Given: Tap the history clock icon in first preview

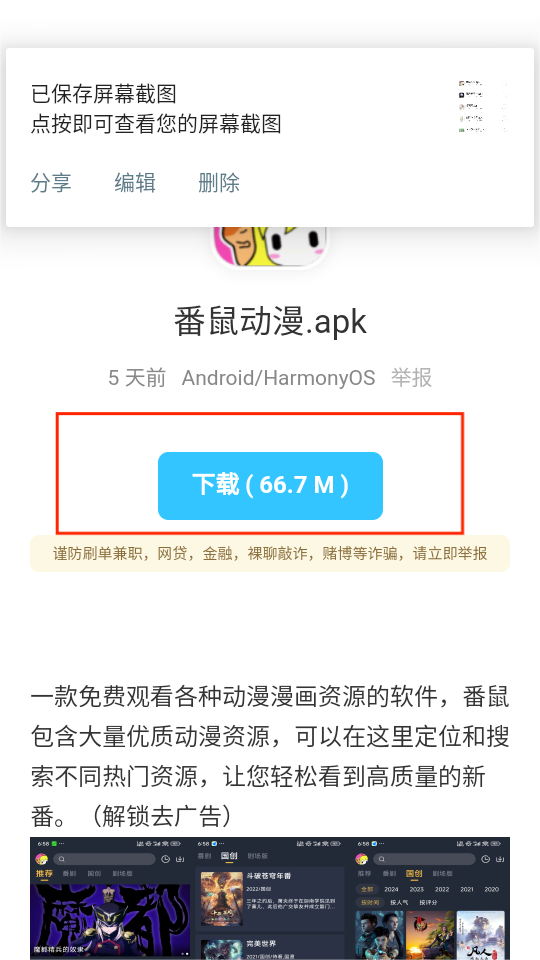Looking at the screenshot, I should click(165, 859).
